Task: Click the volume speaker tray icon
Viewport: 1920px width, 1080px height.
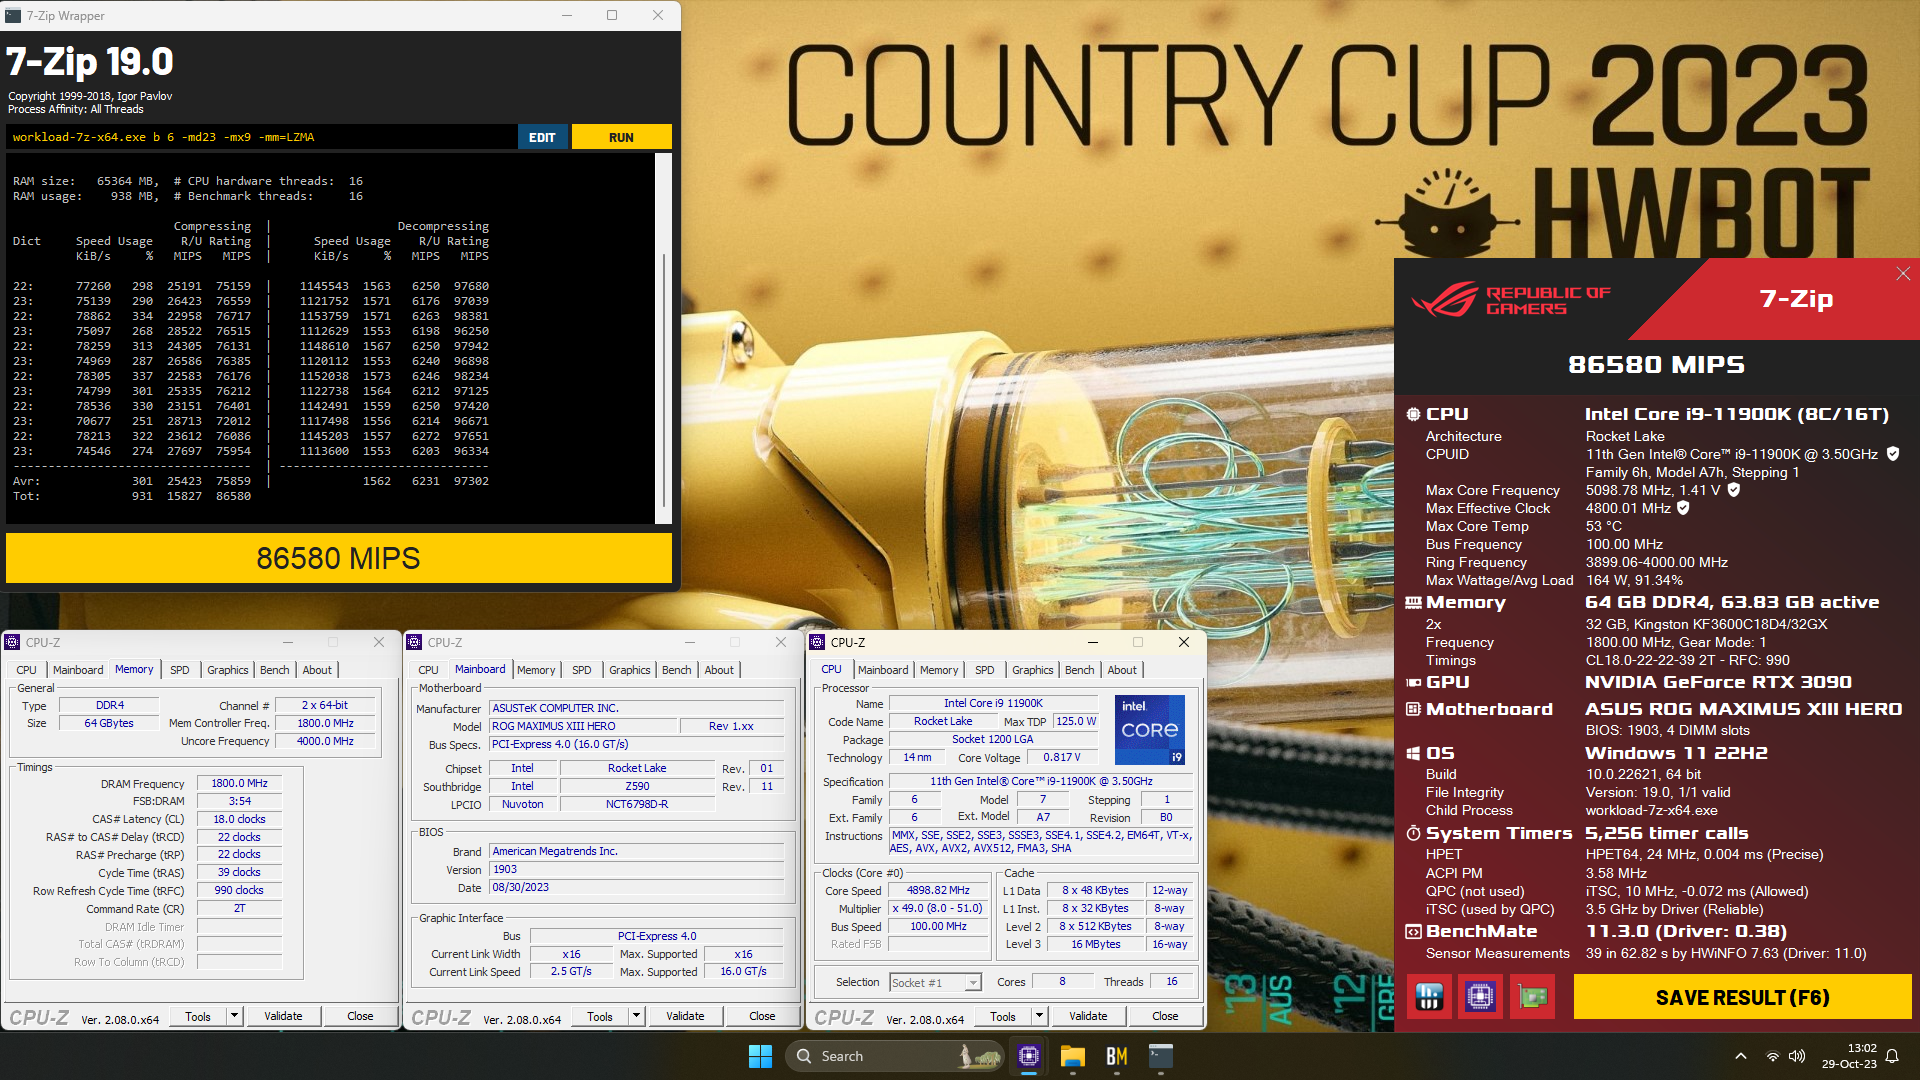Action: [1797, 1056]
